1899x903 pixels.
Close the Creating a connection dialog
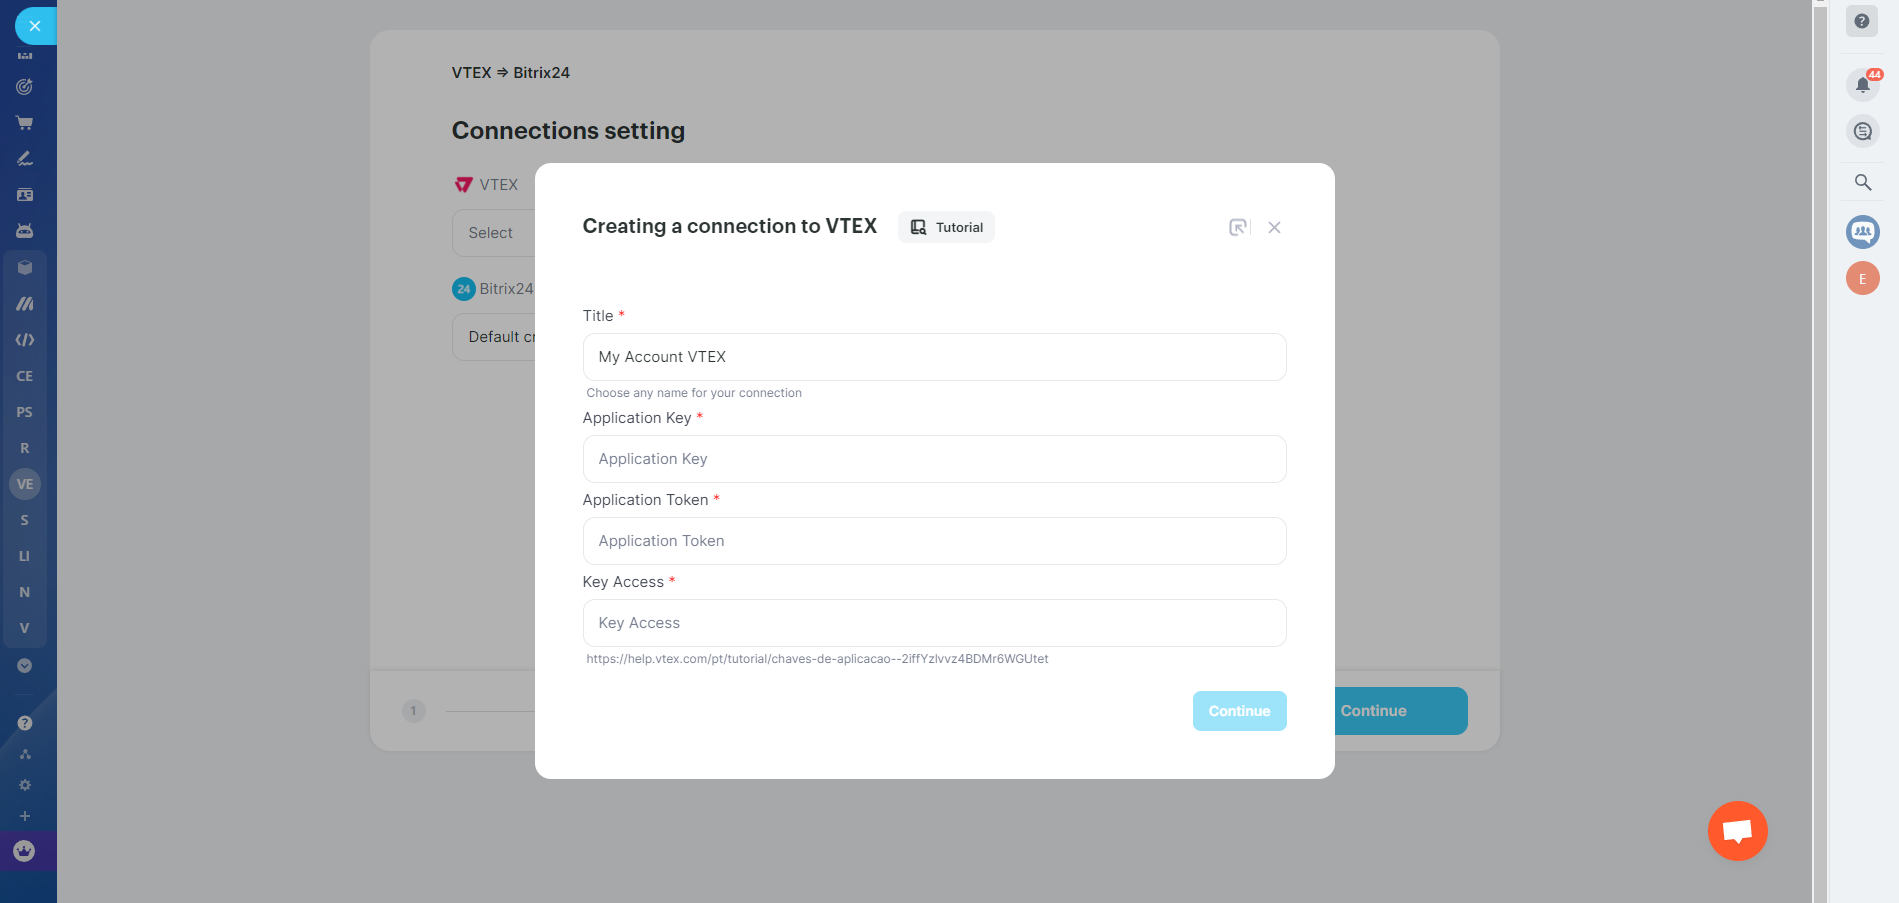point(1274,227)
